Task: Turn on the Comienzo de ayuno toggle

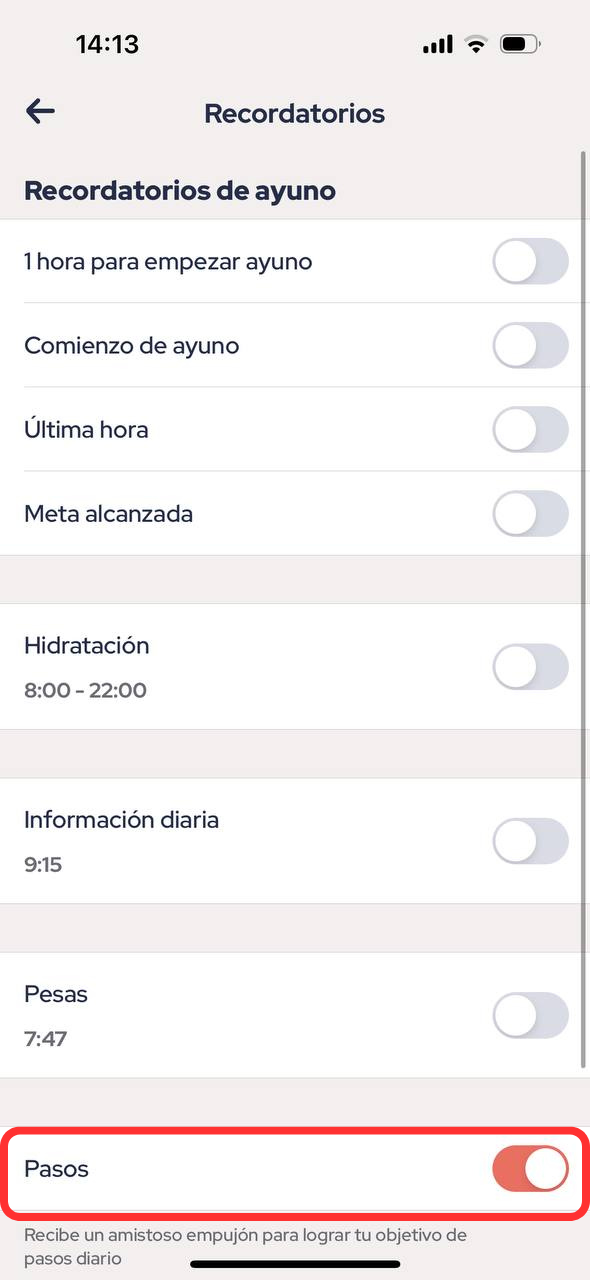Action: (531, 346)
